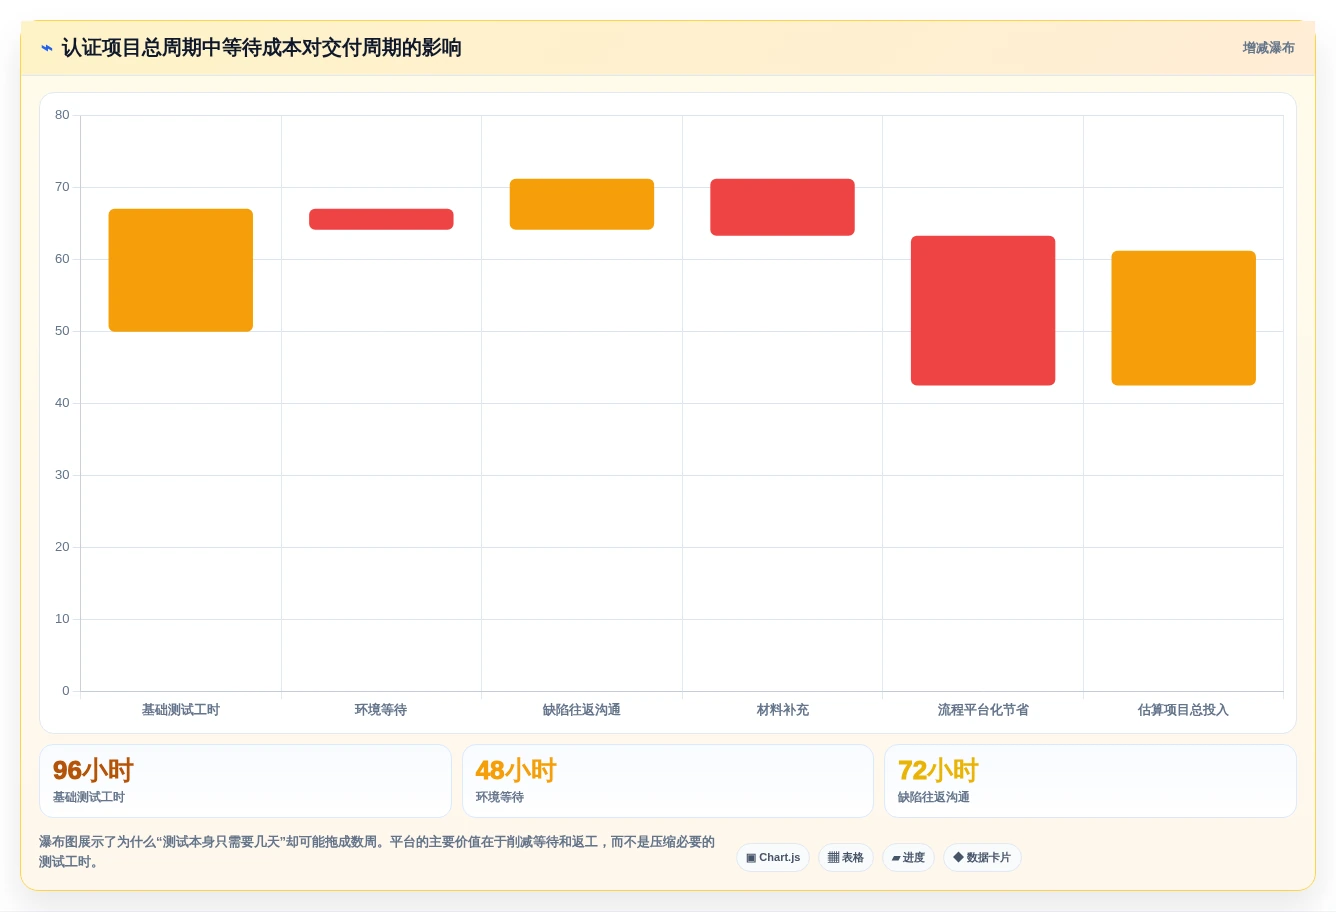
Task: Click the x-axis label 估算项目总投入
Action: pos(1183,710)
